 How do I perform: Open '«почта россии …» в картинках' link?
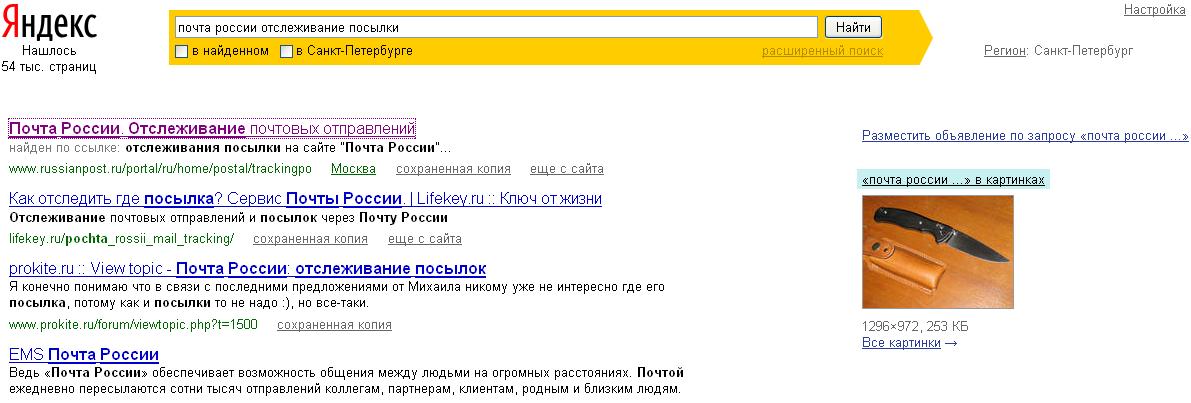pos(953,180)
